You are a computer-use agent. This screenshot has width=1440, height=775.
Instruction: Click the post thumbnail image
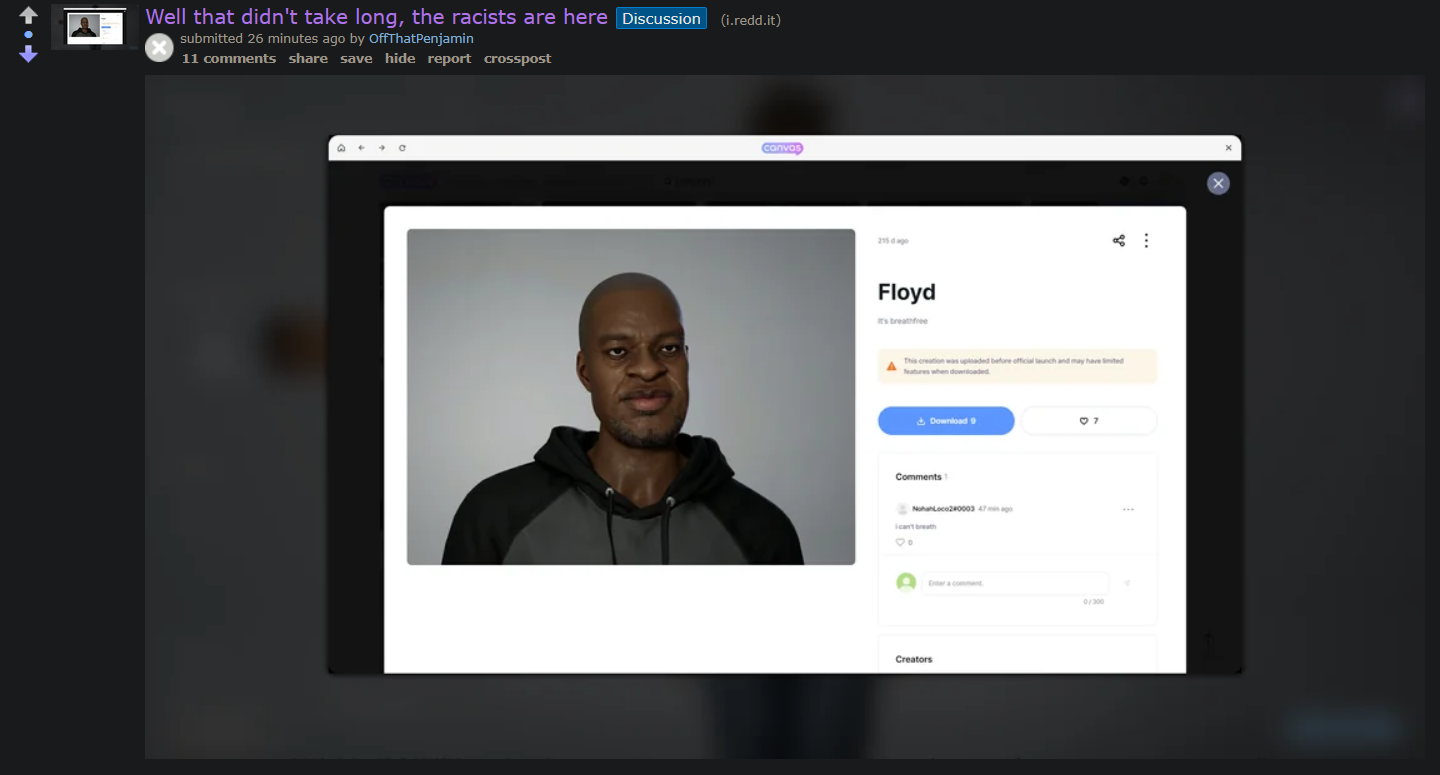(95, 27)
